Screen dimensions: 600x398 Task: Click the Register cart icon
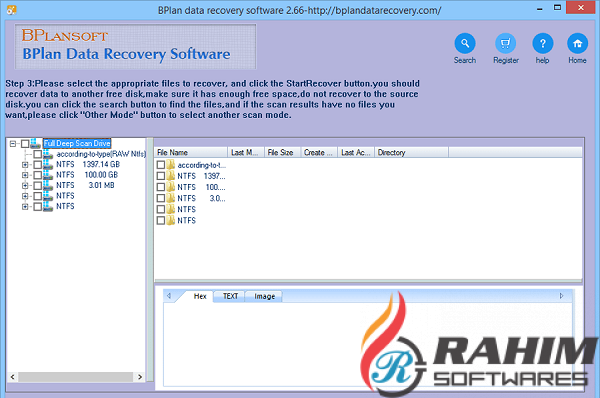click(x=505, y=43)
